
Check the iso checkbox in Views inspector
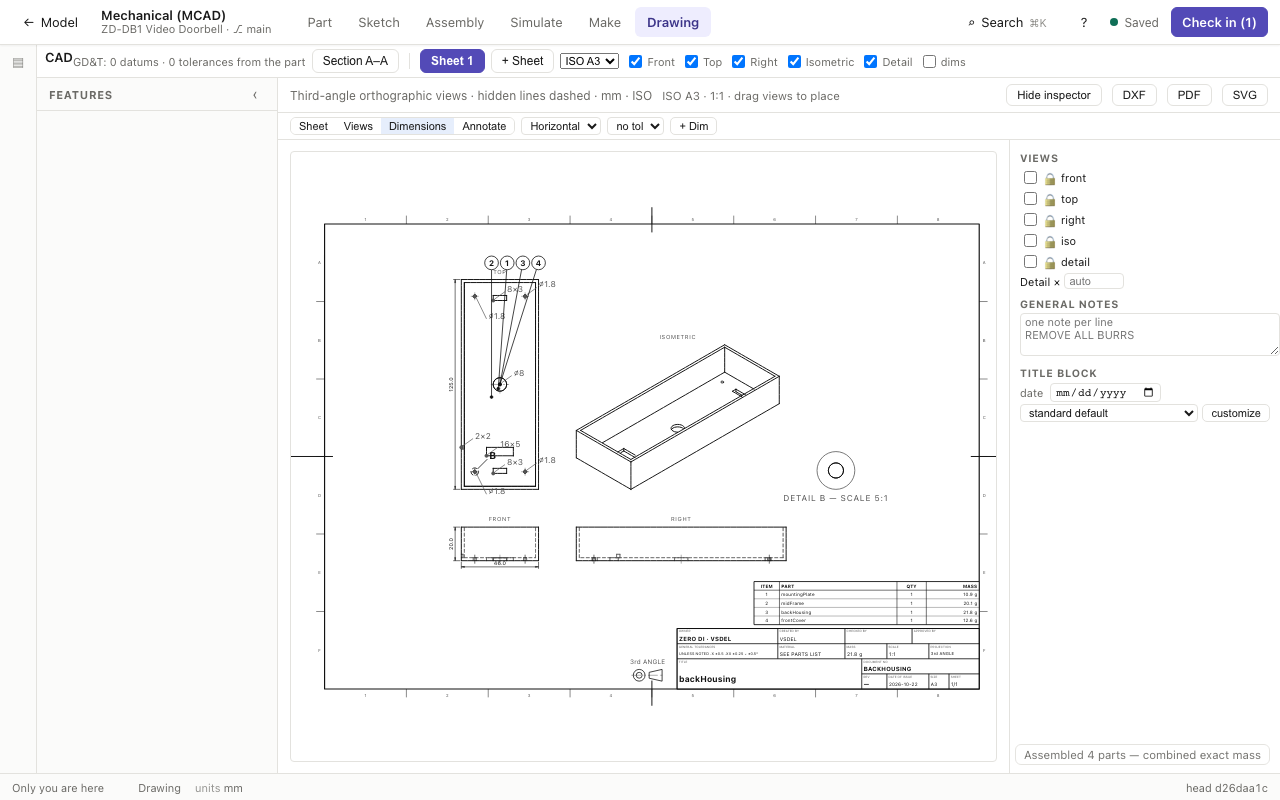point(1030,240)
